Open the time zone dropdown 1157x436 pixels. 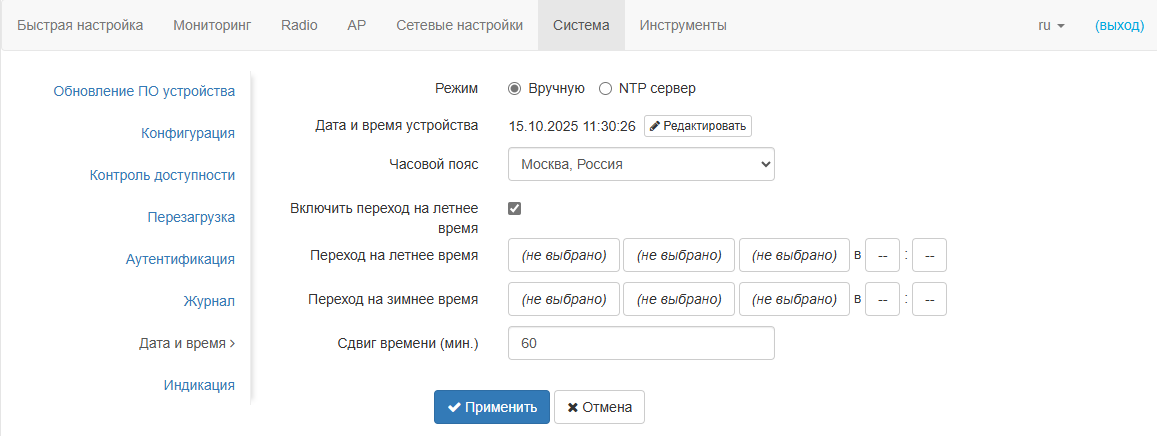[x=641, y=164]
